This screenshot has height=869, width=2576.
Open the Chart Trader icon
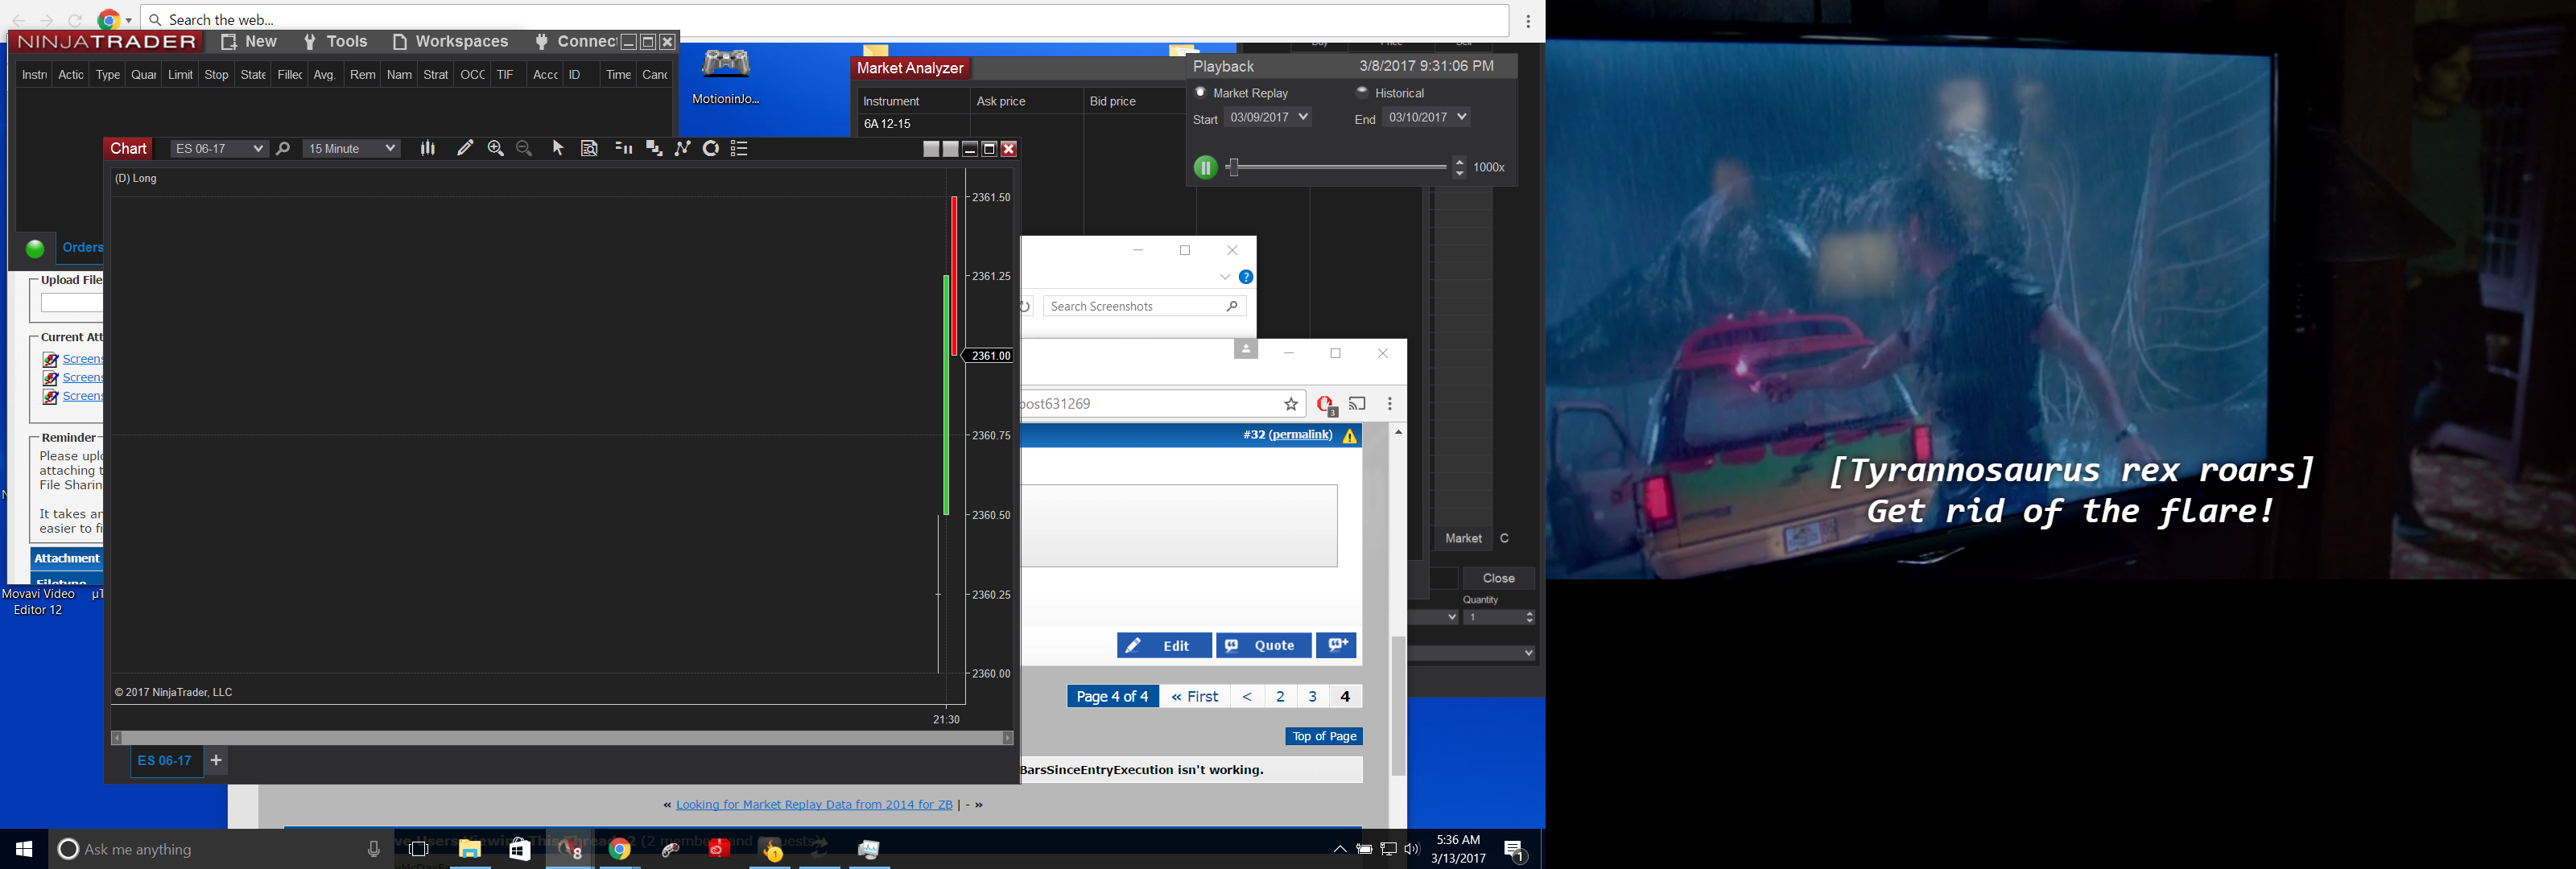624,148
